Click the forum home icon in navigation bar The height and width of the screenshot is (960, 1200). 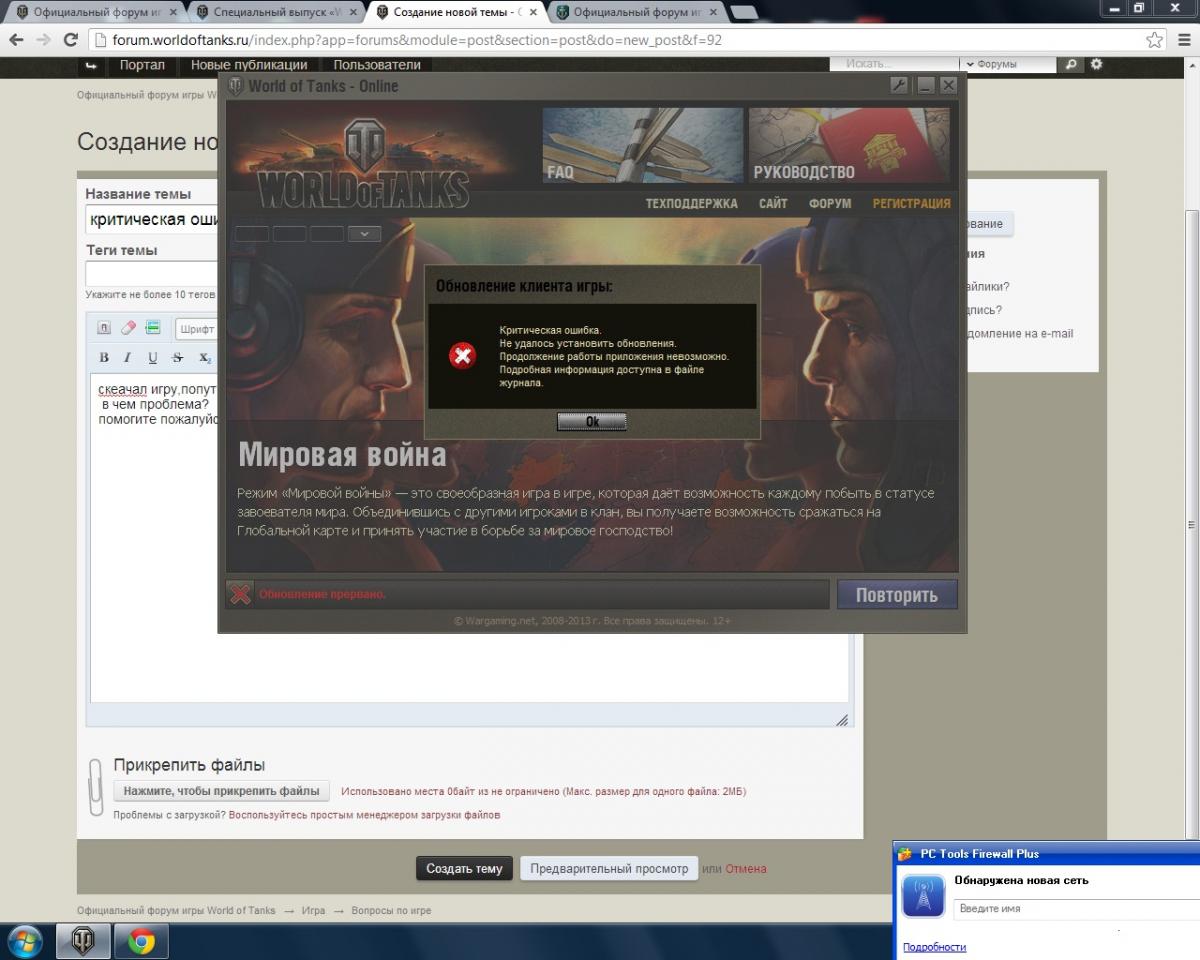click(91, 65)
